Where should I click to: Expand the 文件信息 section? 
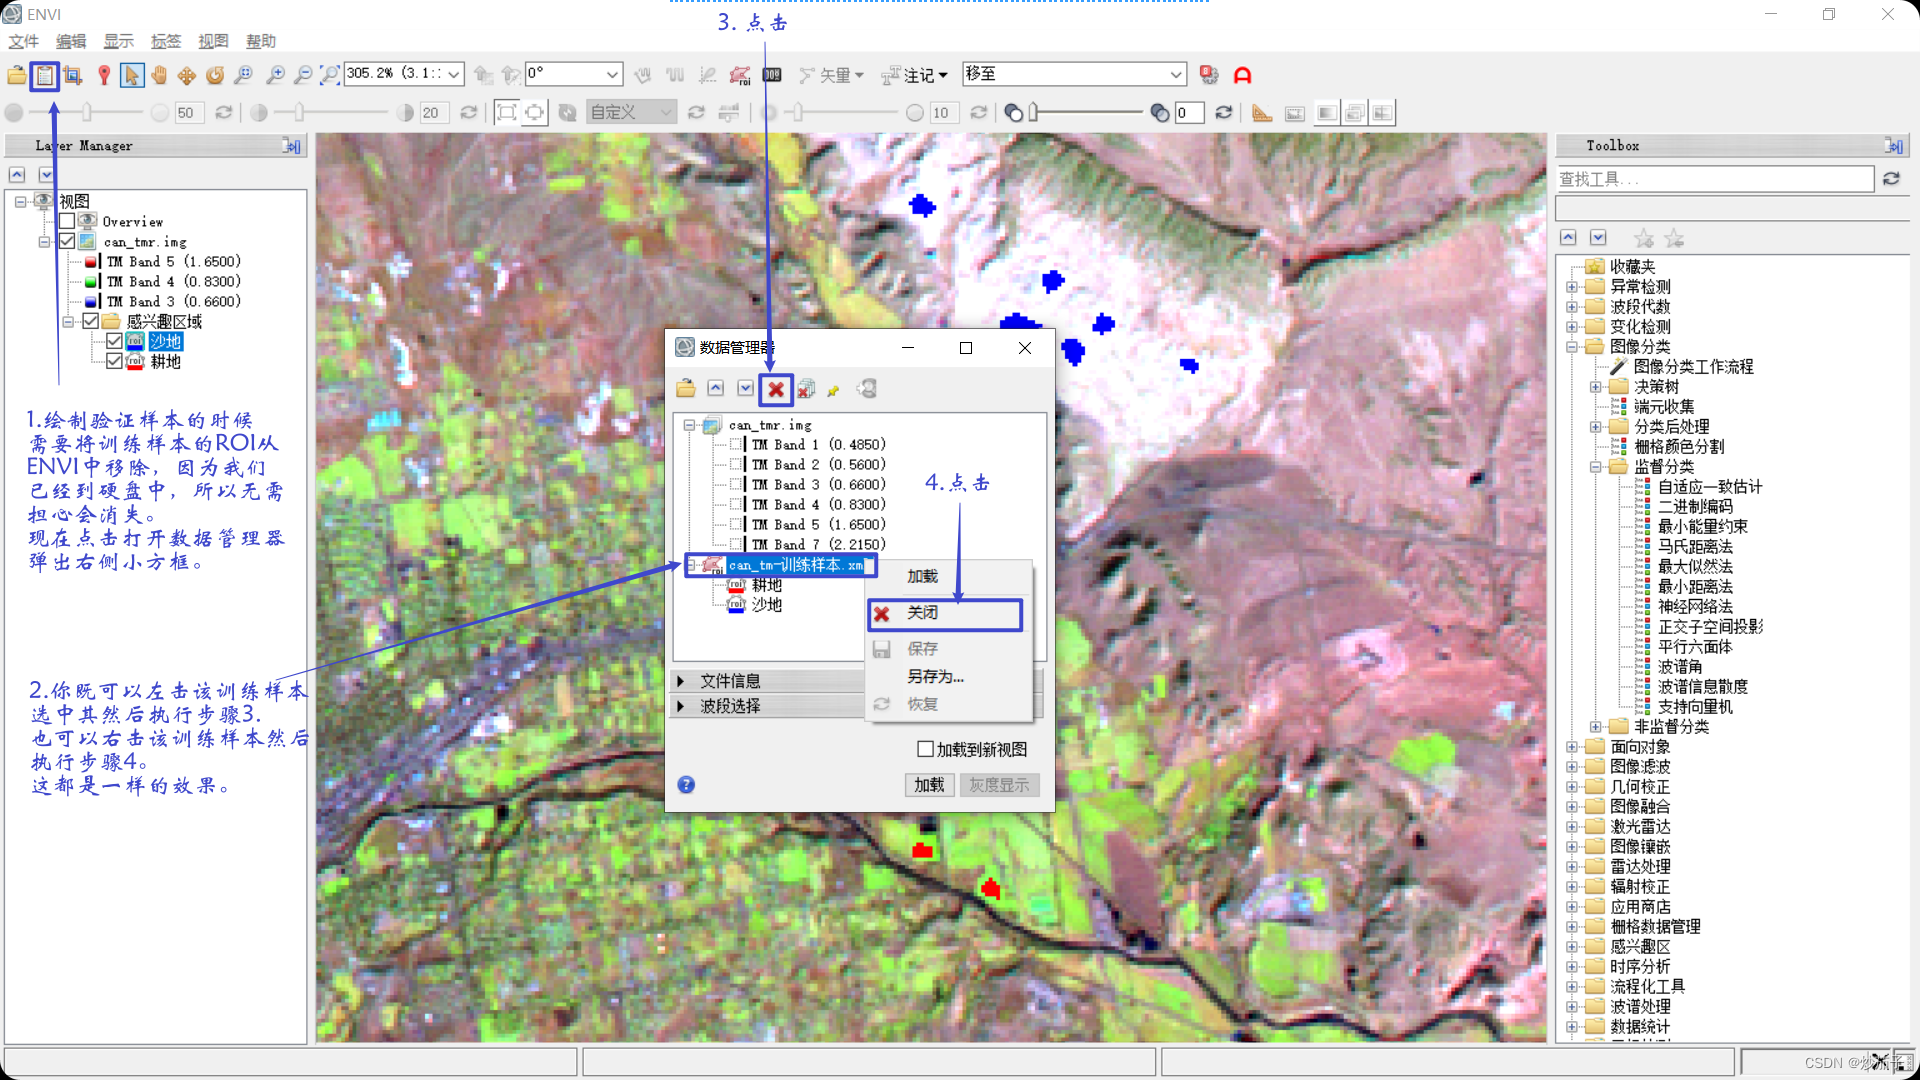coord(681,681)
